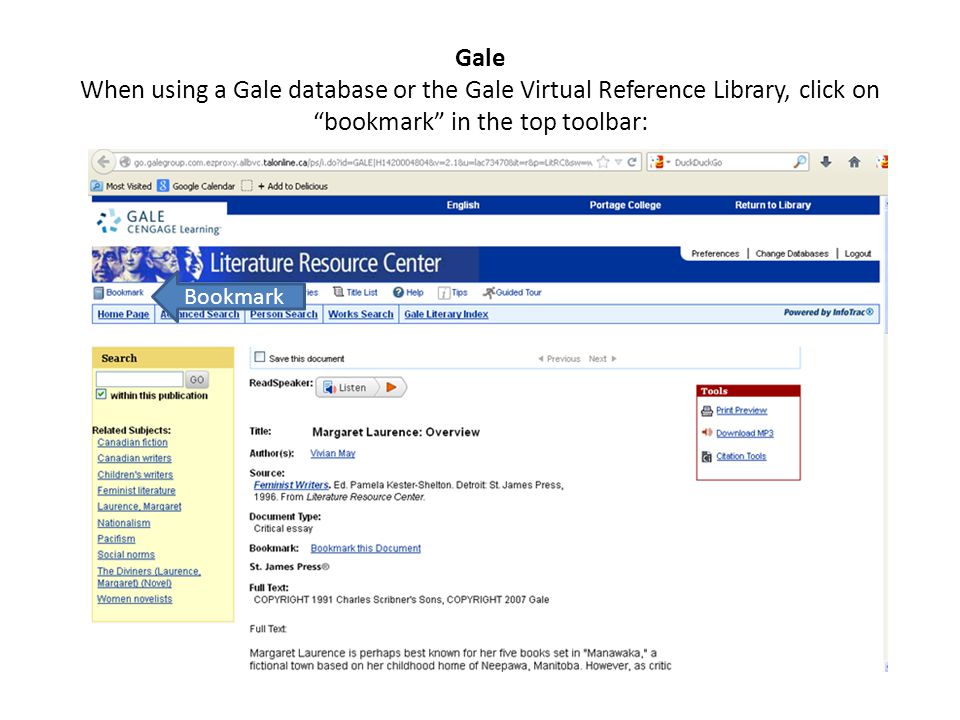960x720 pixels.
Task: Click the ReadSpeaker Listen button
Action: 361,387
